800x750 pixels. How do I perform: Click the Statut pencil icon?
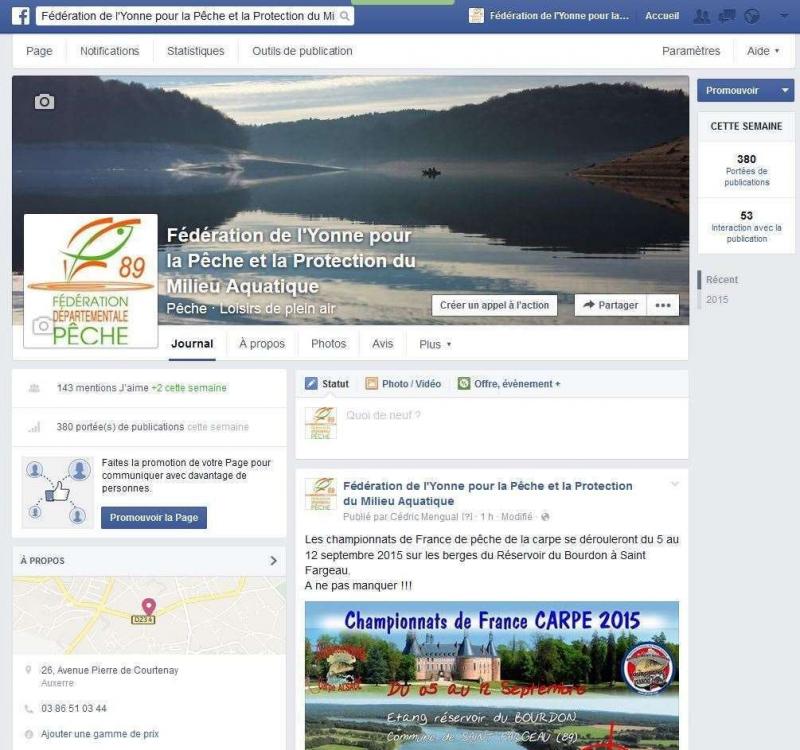click(x=311, y=384)
